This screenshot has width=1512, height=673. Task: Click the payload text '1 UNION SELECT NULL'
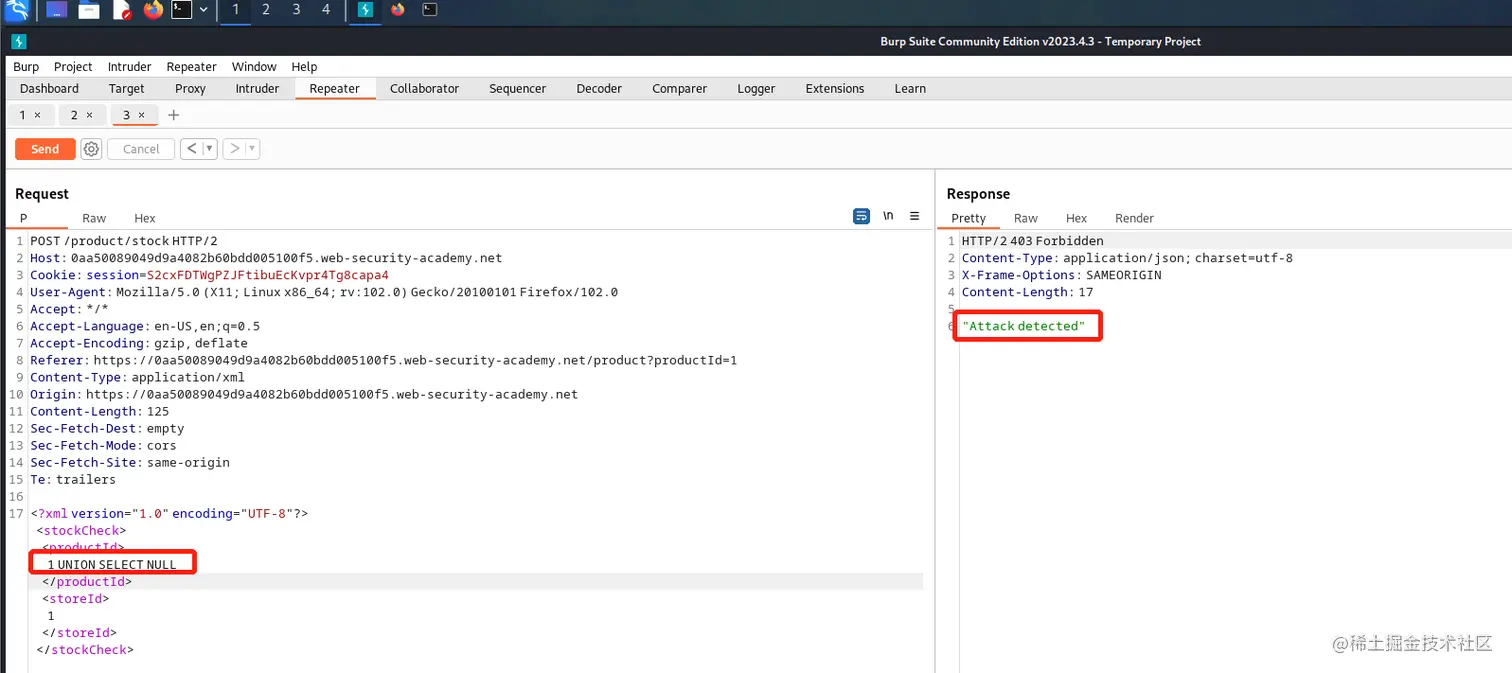112,565
